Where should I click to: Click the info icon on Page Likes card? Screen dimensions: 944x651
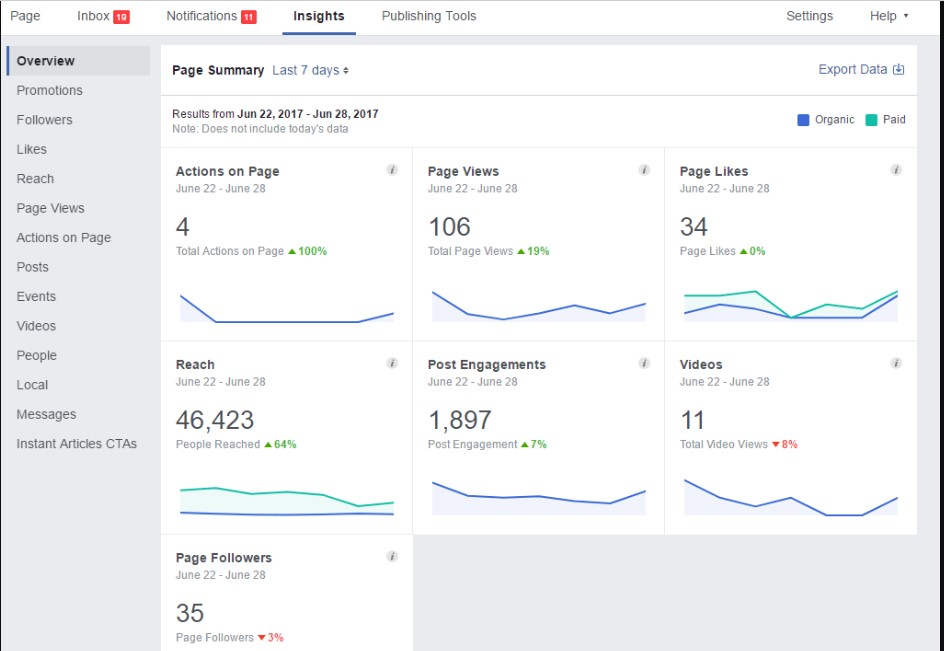pos(896,170)
